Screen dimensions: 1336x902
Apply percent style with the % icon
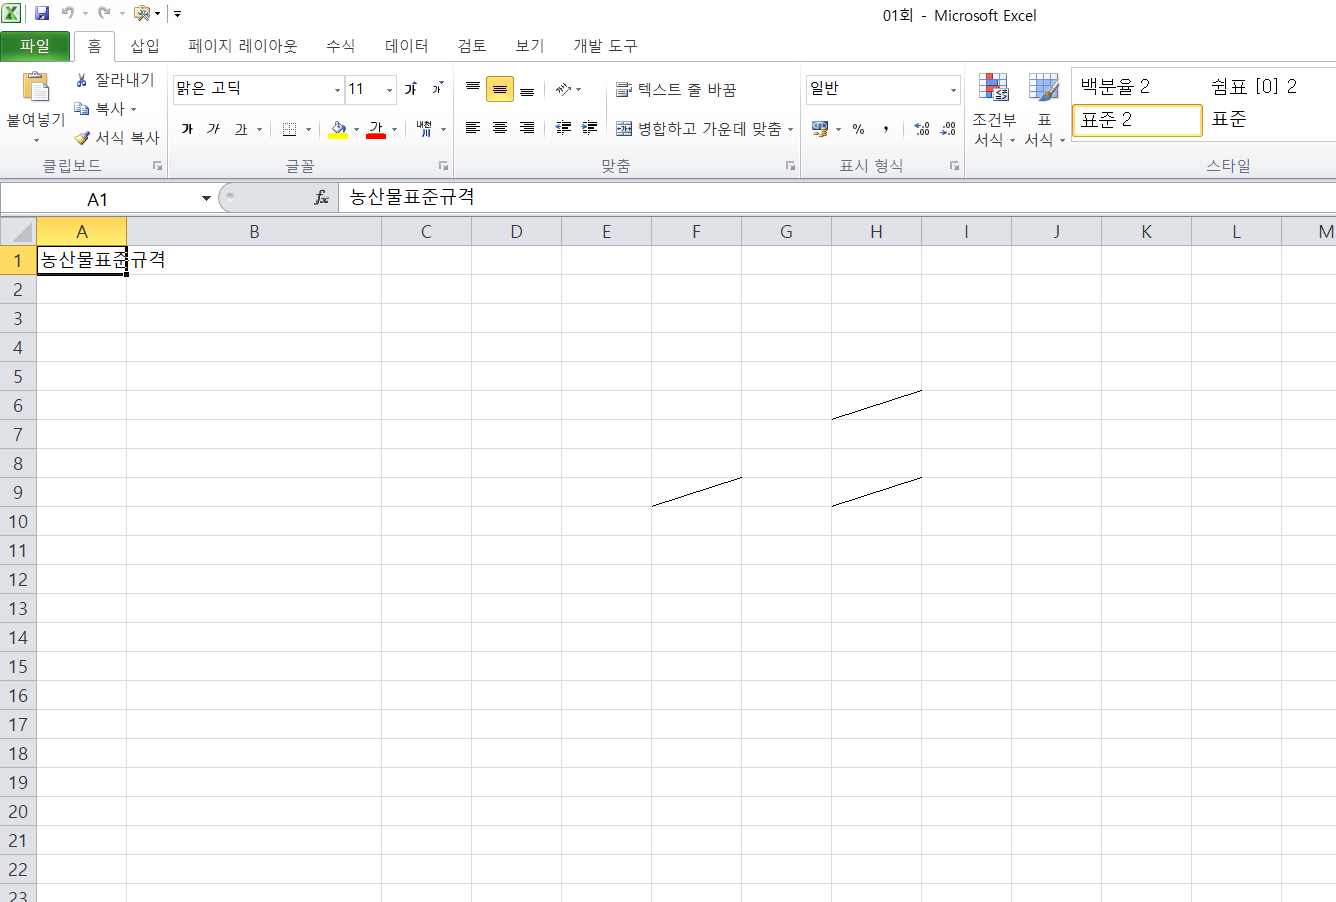[858, 129]
